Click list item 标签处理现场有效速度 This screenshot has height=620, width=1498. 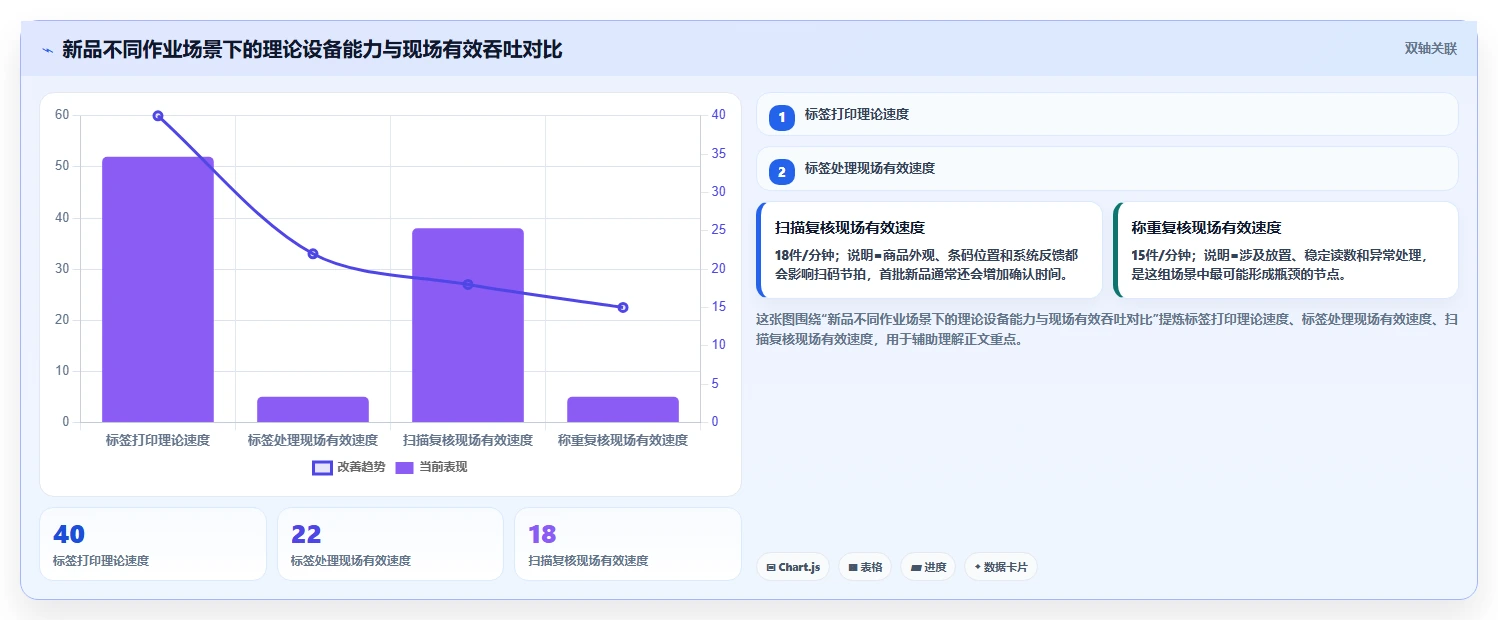[x=1107, y=168]
